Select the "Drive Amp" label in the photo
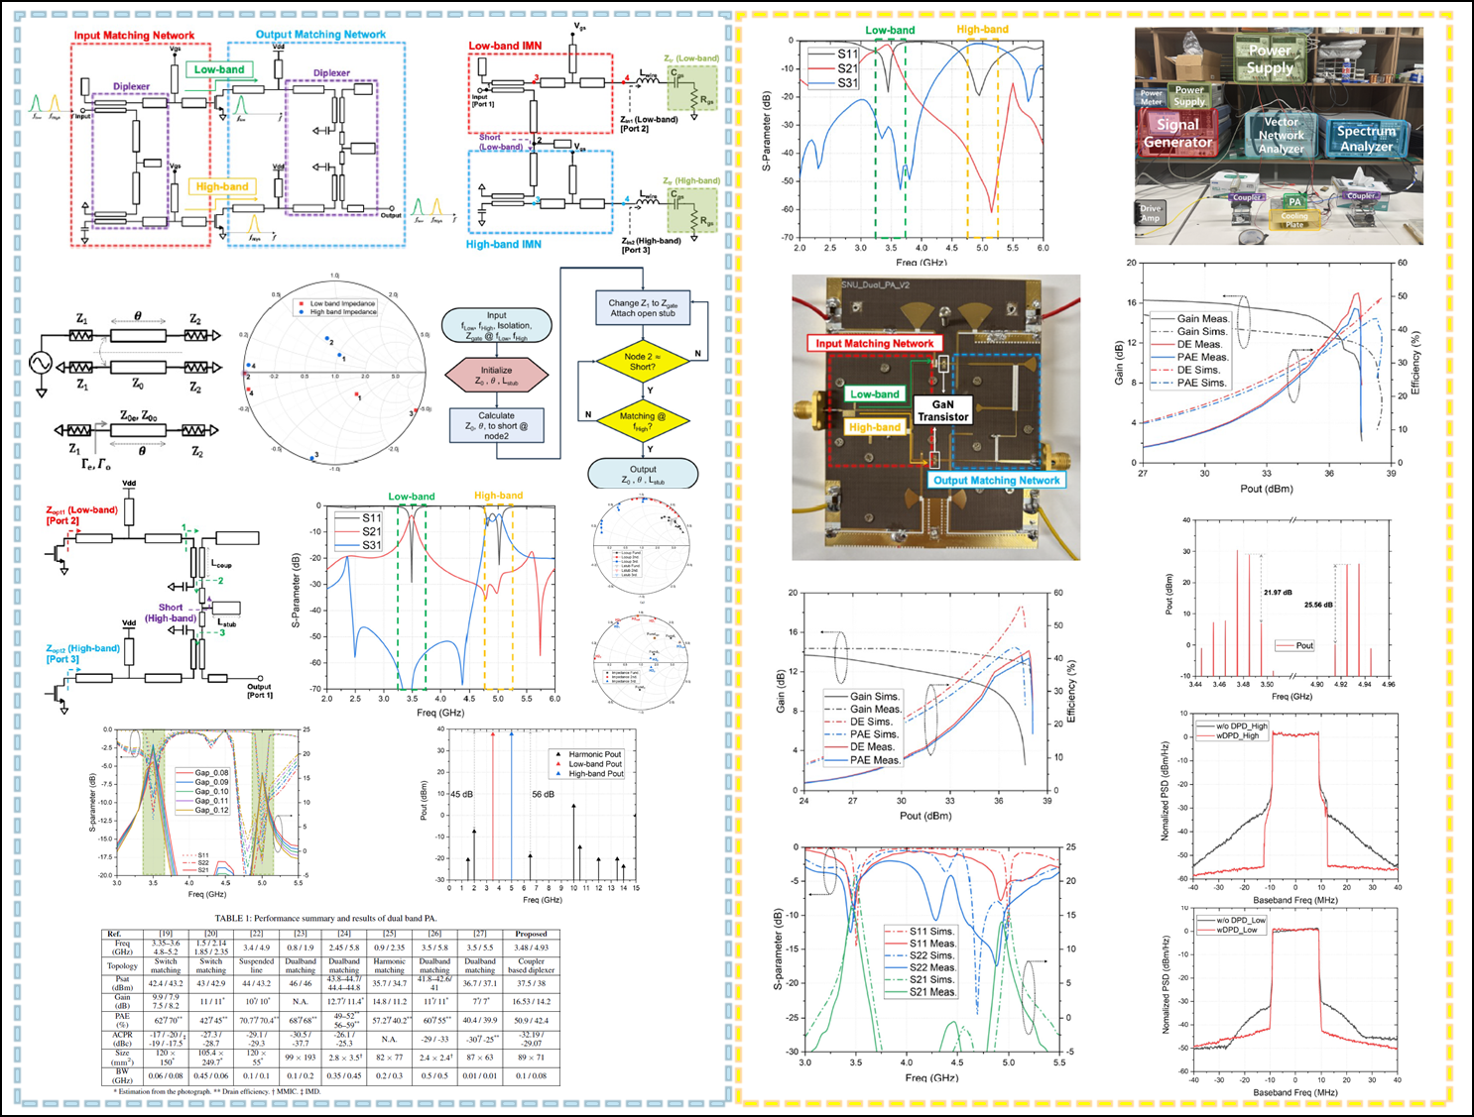The width and height of the screenshot is (1474, 1117). tap(1150, 213)
